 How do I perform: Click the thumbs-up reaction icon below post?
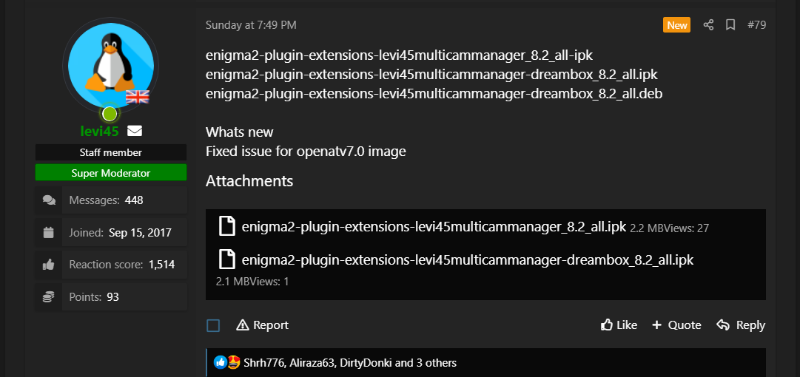click(220, 363)
